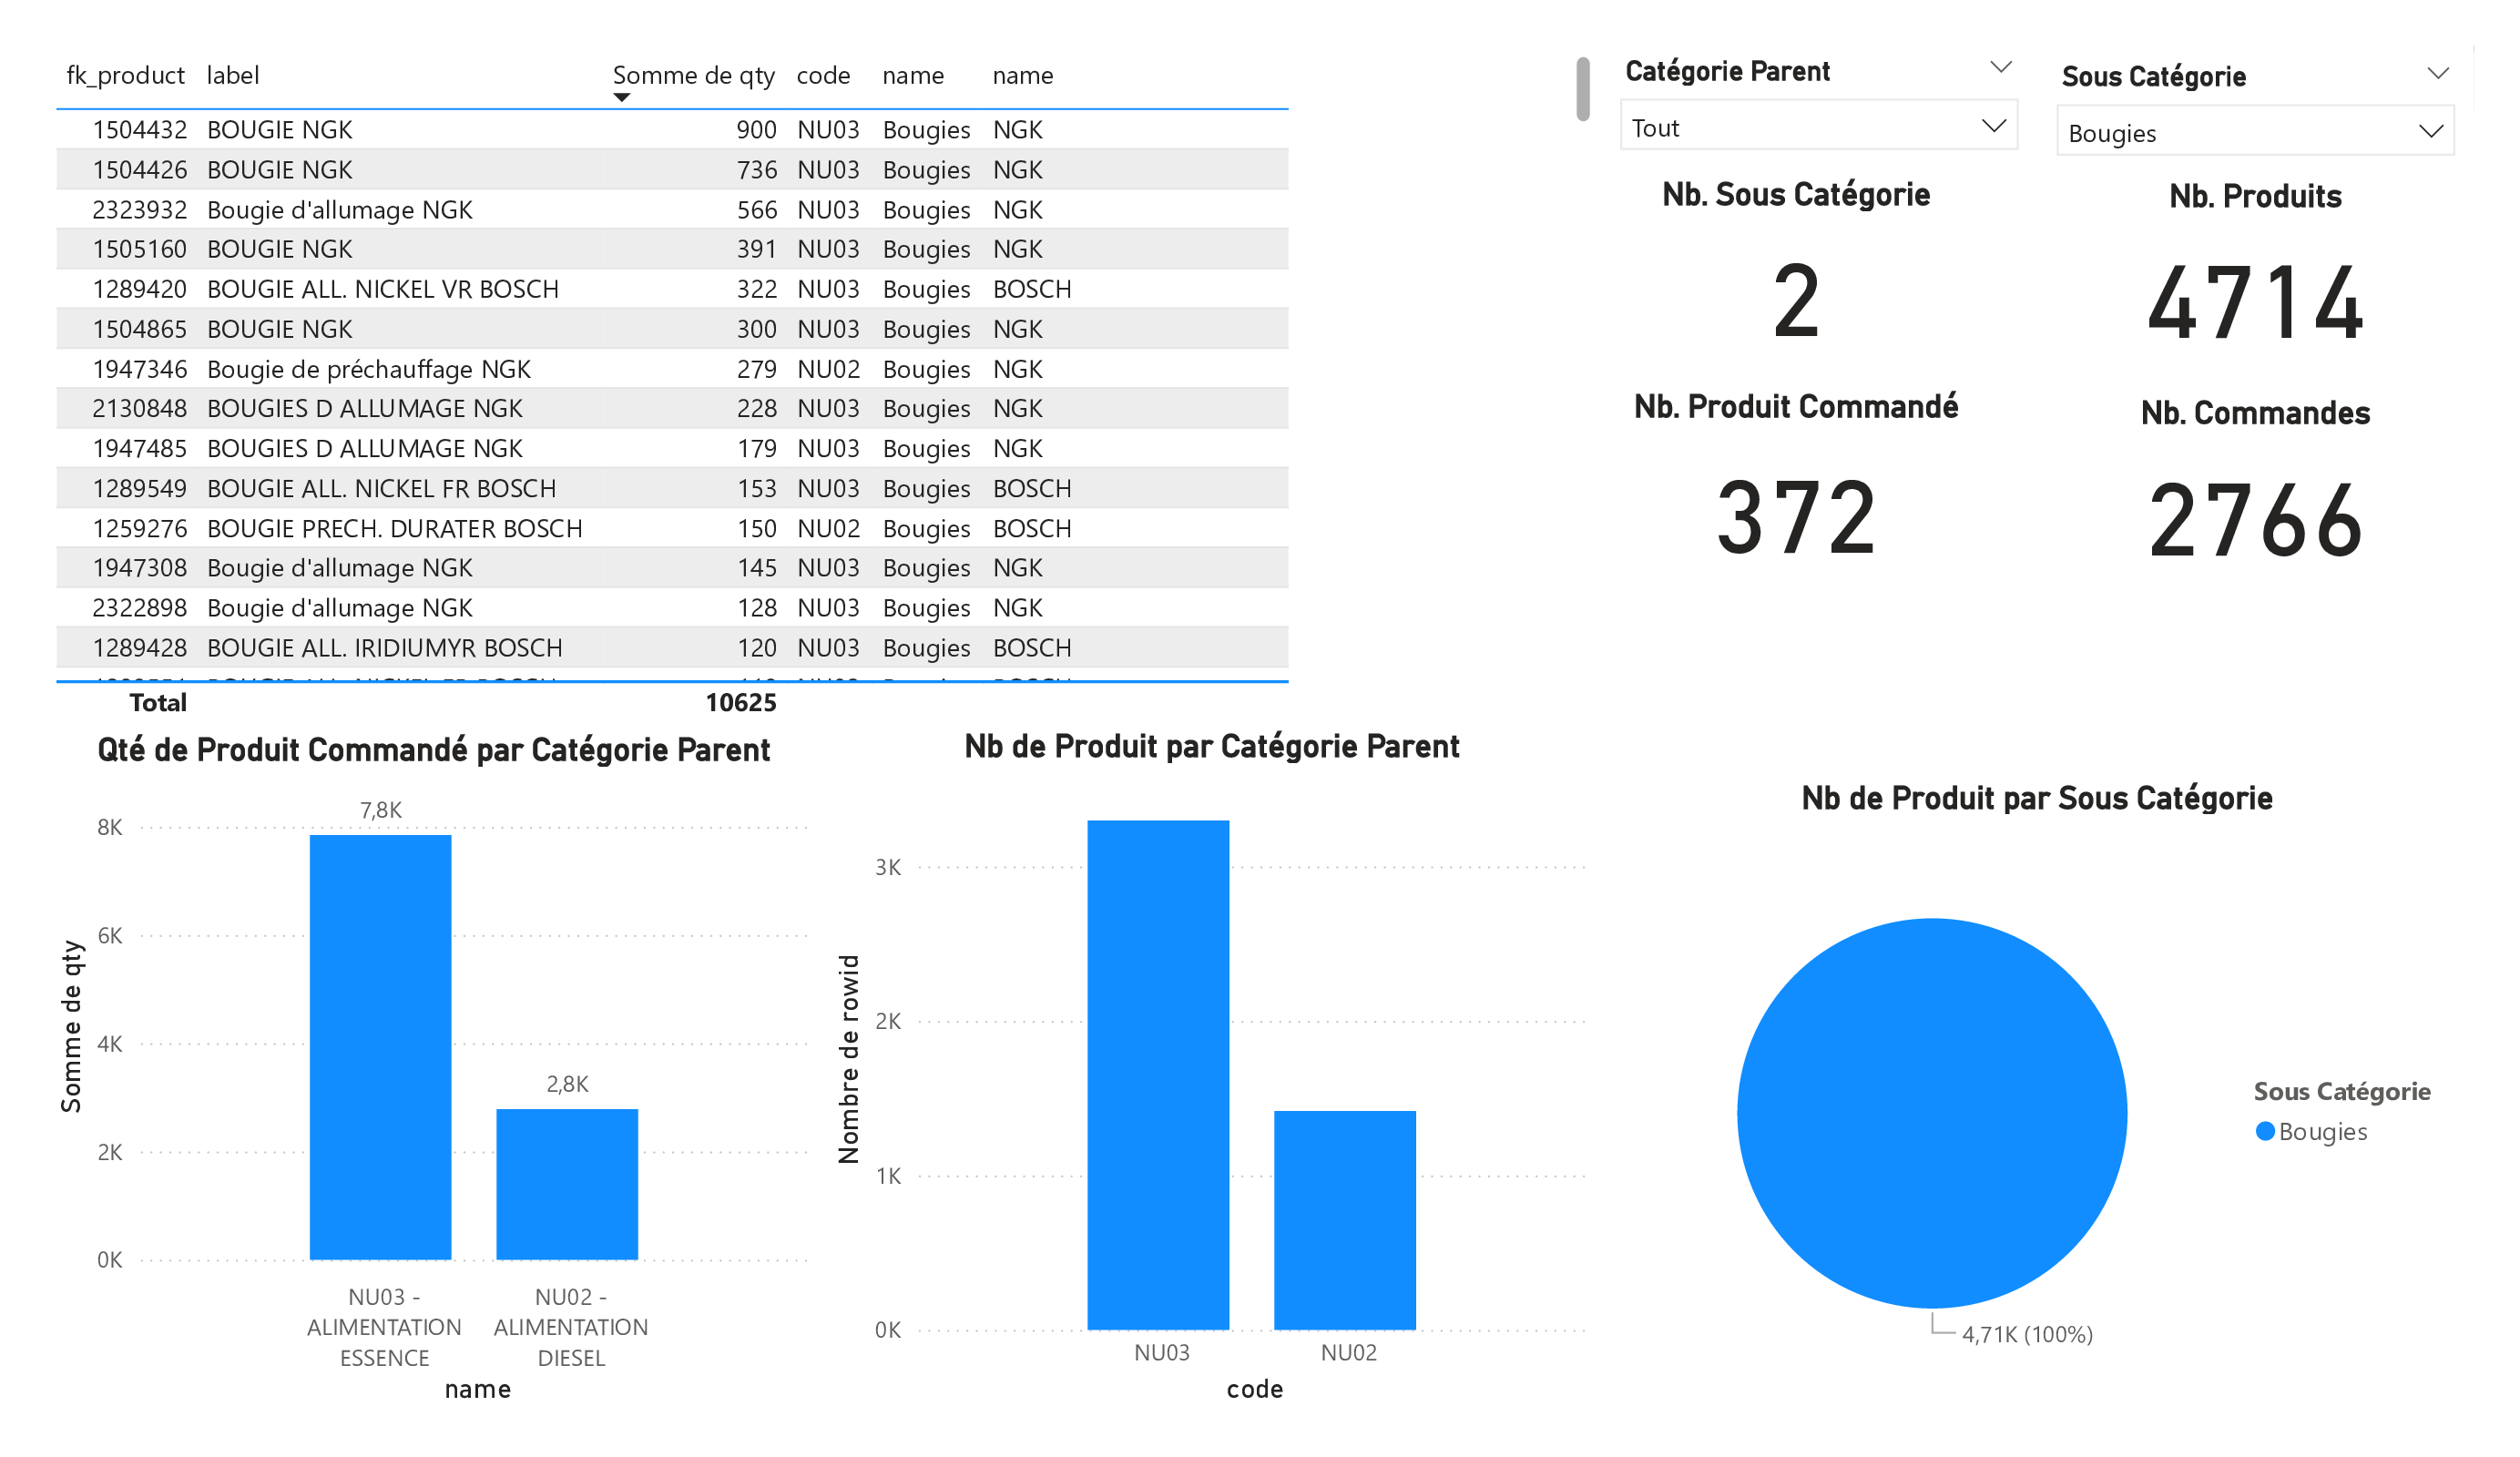Image resolution: width=2520 pixels, height=1457 pixels.
Task: Click the Bougies legend color marker
Action: click(x=2265, y=1131)
